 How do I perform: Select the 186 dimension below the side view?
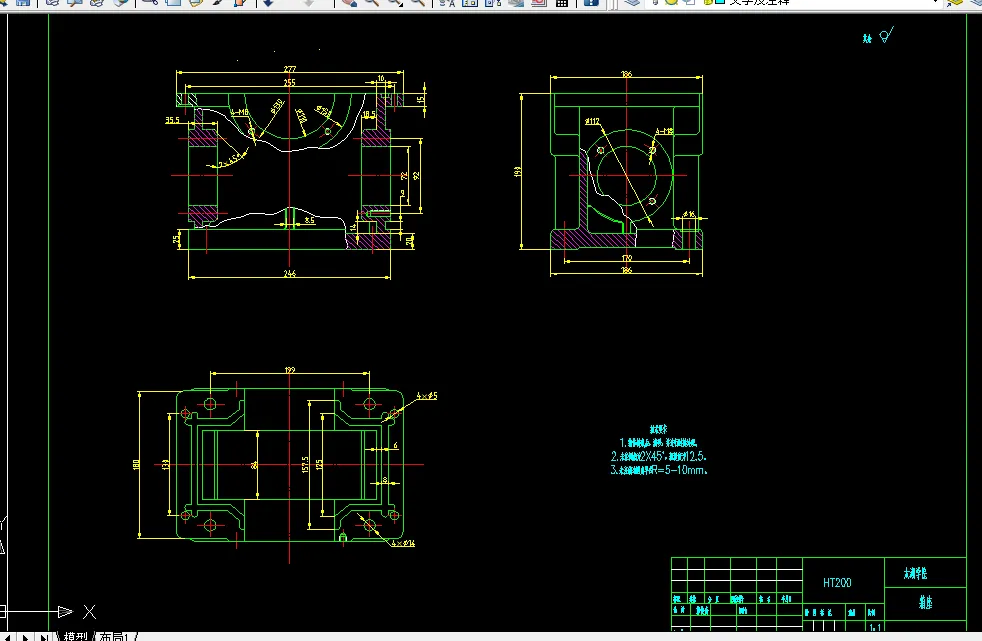pyautogui.click(x=626, y=270)
